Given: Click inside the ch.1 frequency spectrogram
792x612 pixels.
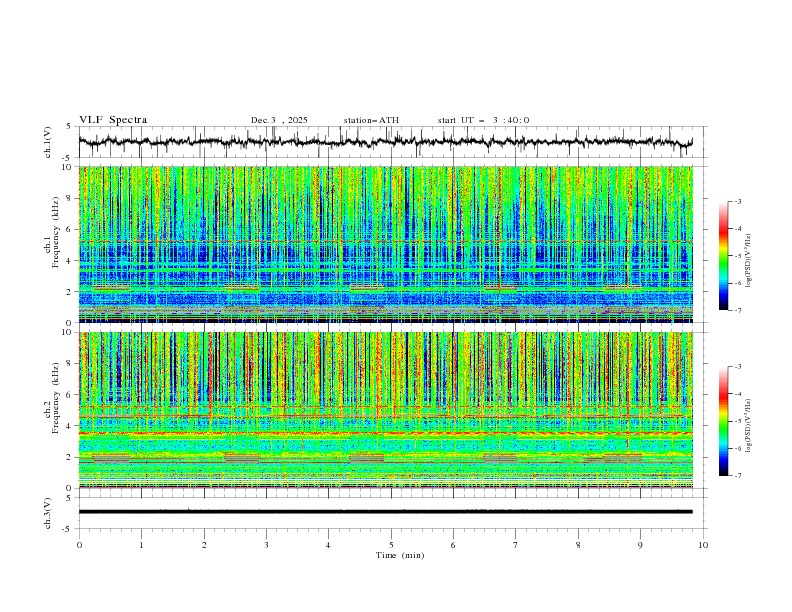Looking at the screenshot, I should [390, 244].
